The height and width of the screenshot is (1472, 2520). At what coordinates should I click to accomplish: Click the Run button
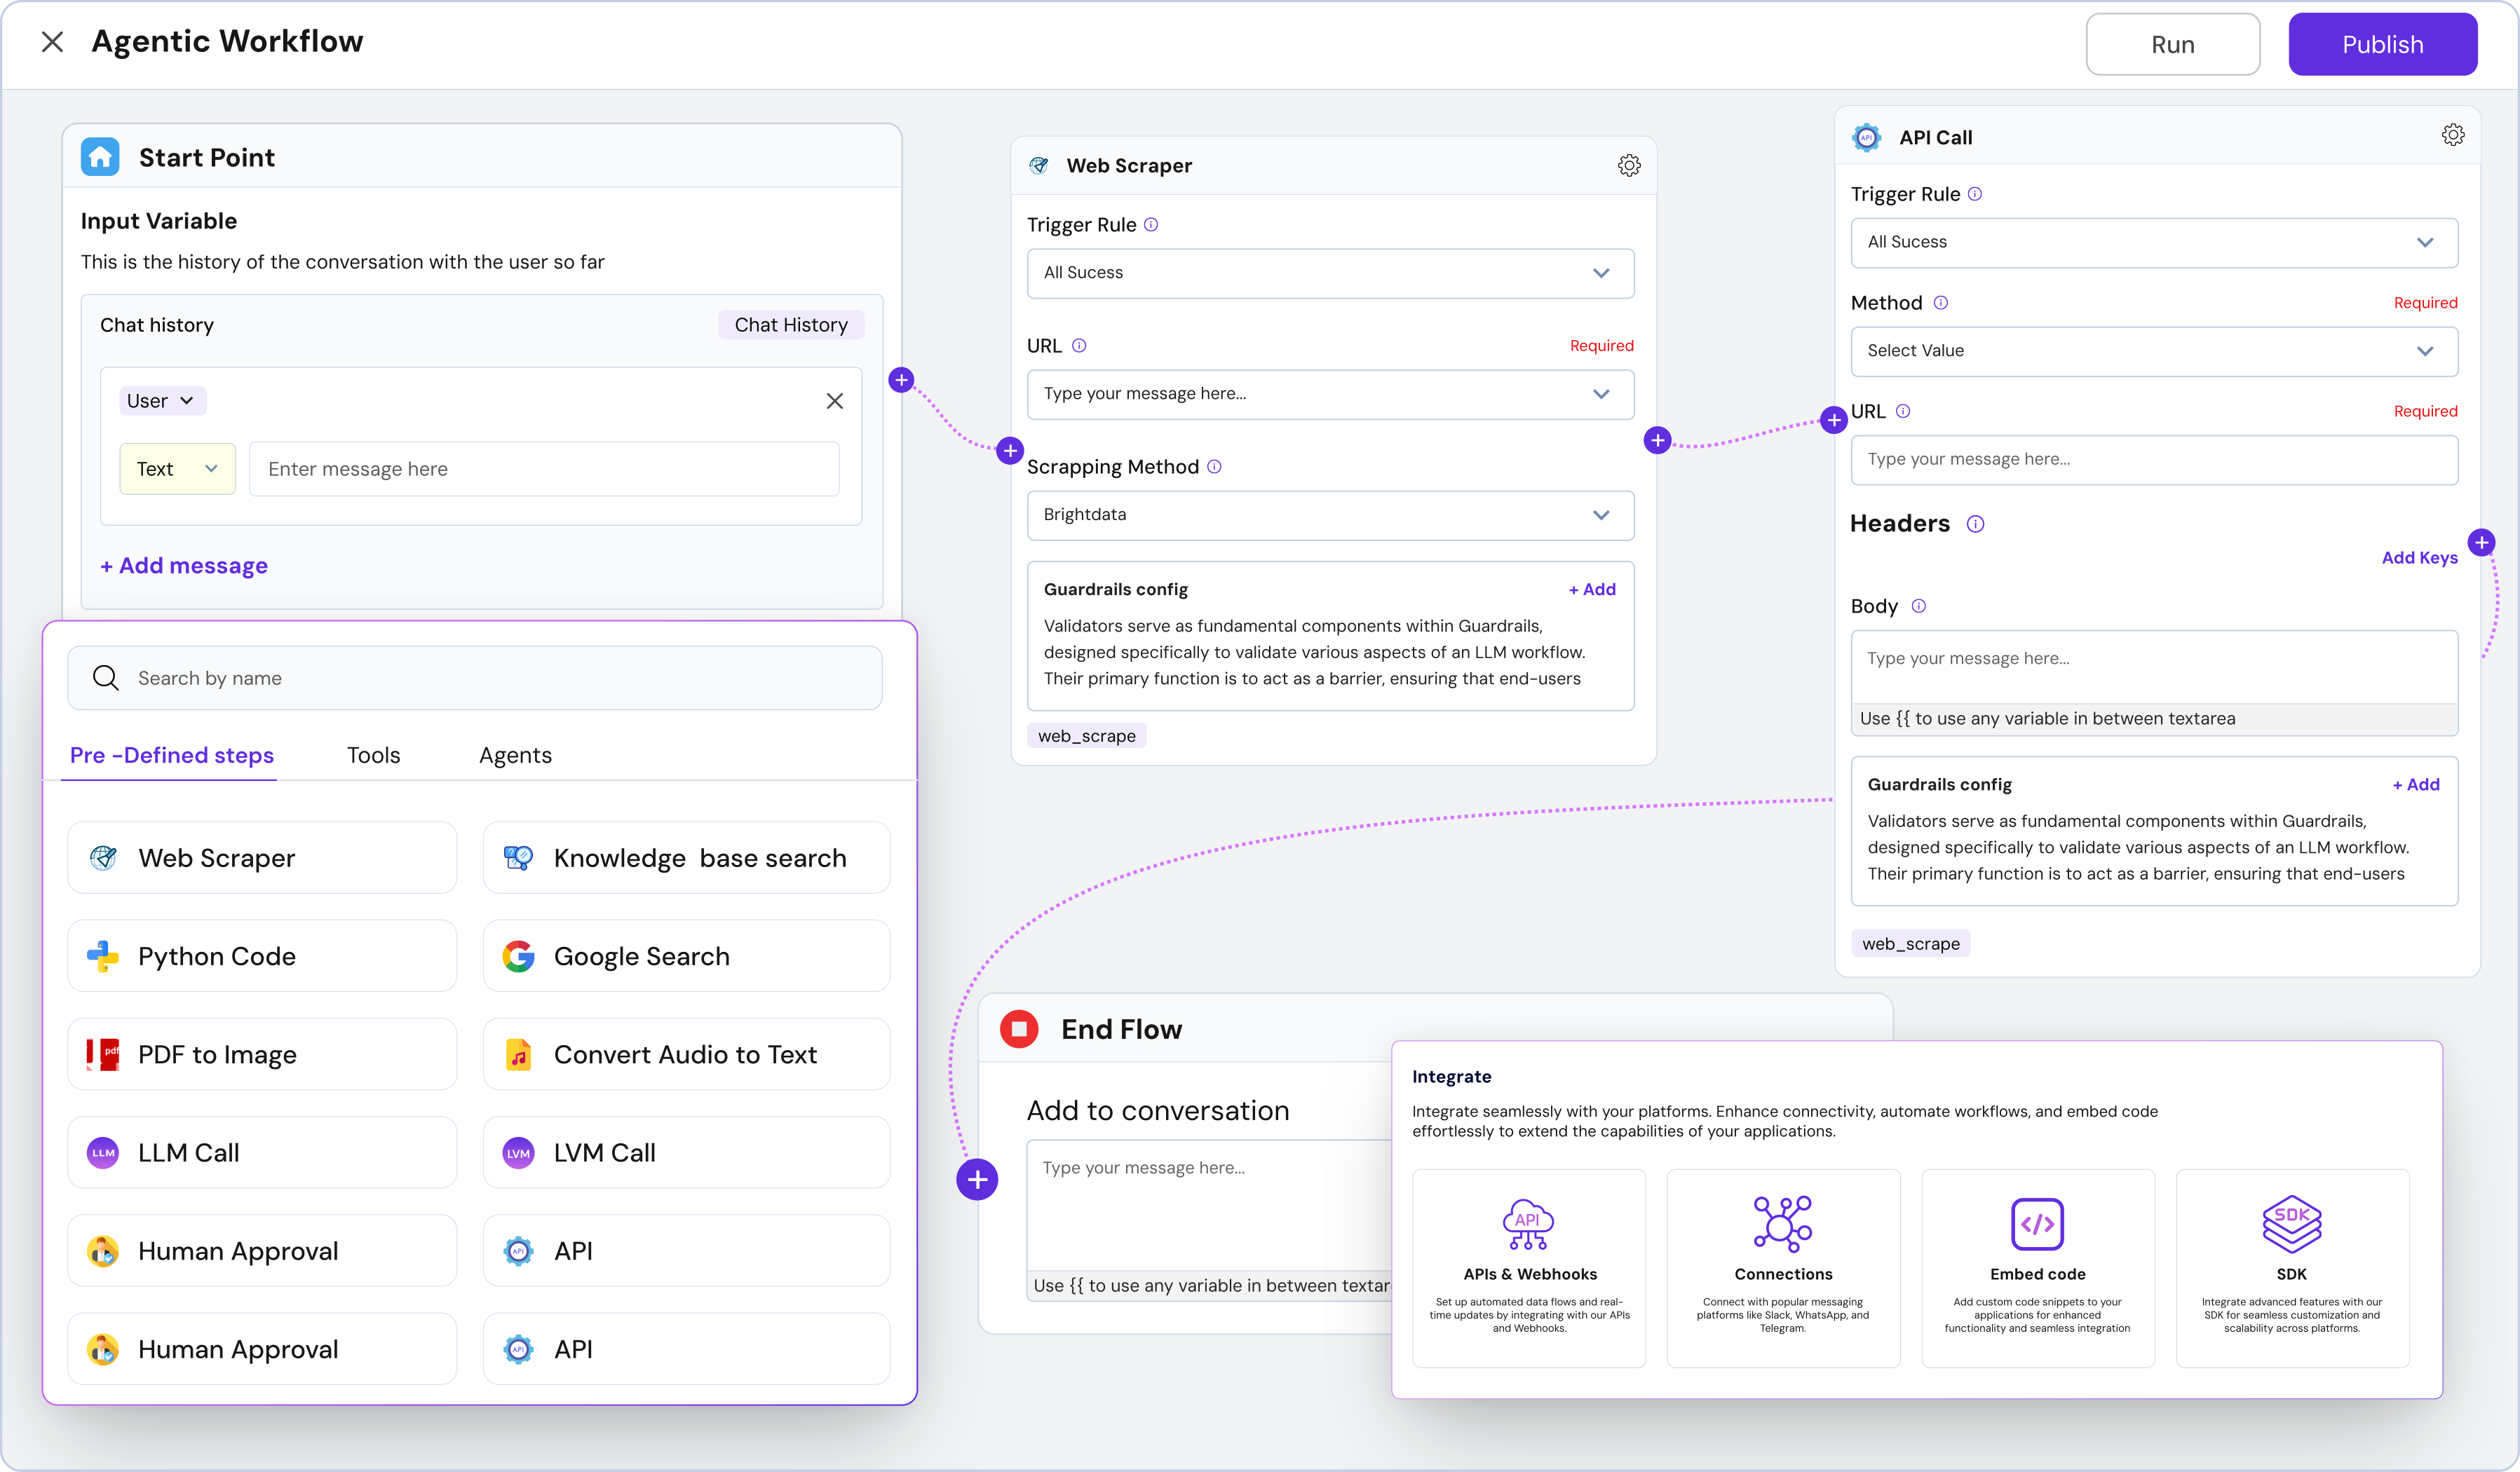[2172, 44]
